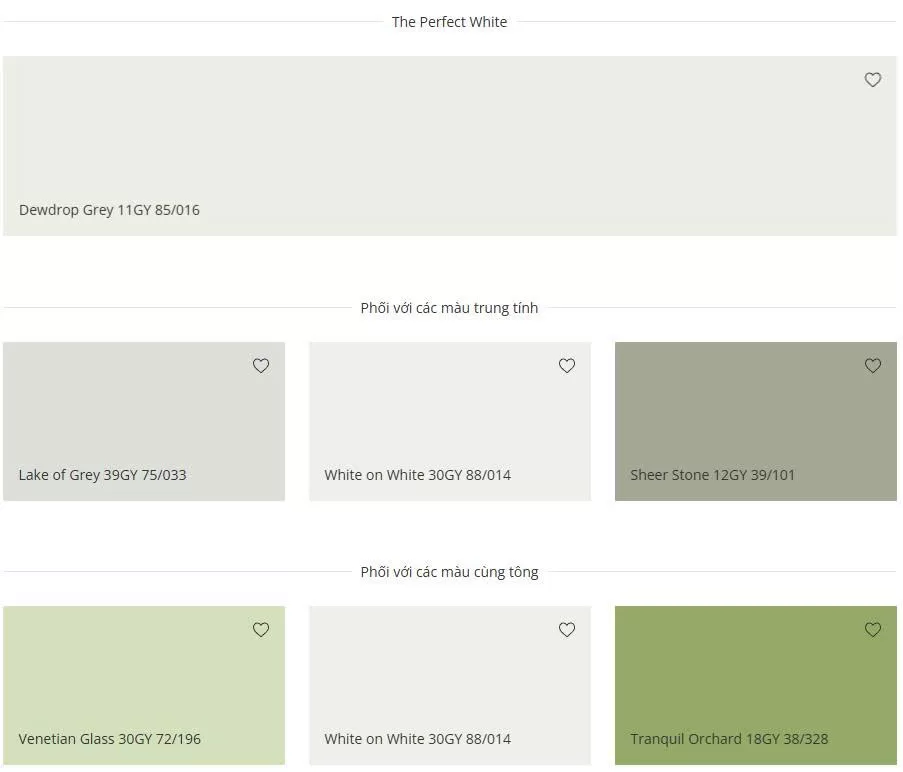Open the Dewdrop Grey color details
The width and height of the screenshot is (903, 772).
tap(109, 210)
